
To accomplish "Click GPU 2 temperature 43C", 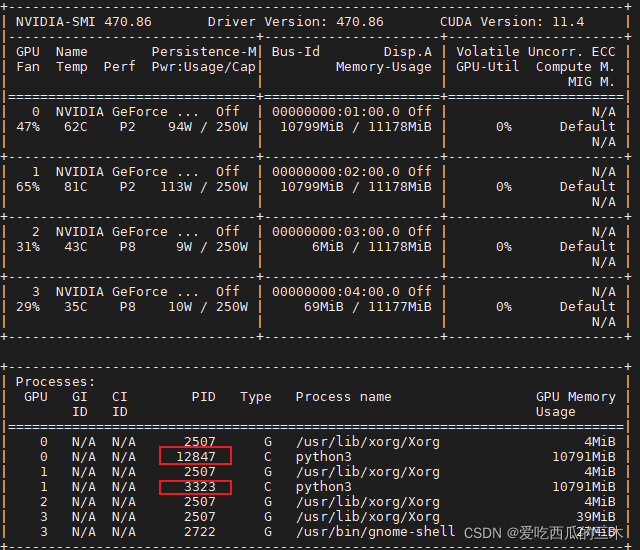I will [x=76, y=247].
